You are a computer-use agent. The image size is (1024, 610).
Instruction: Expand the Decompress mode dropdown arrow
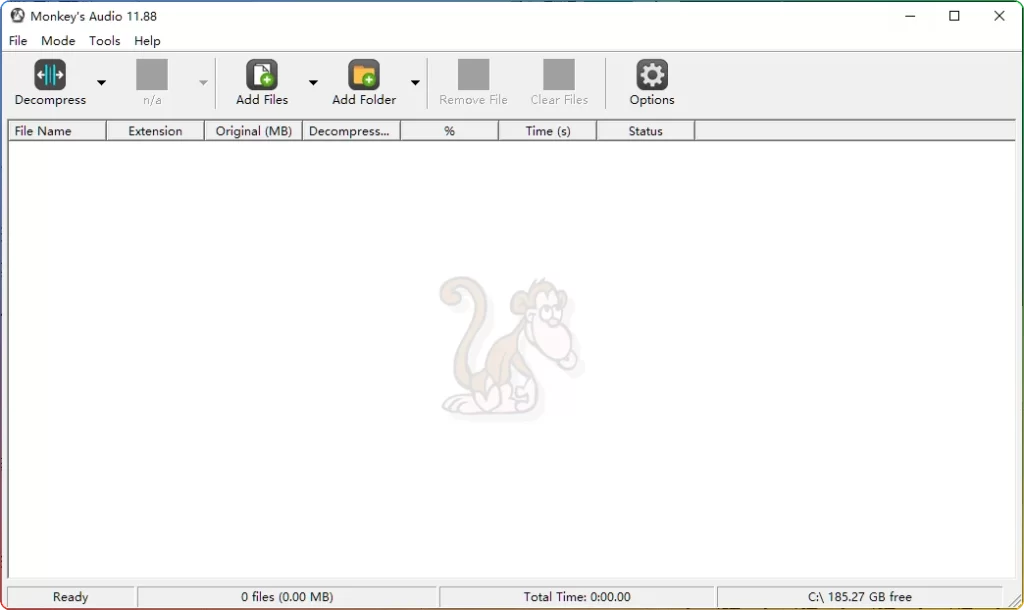click(101, 83)
